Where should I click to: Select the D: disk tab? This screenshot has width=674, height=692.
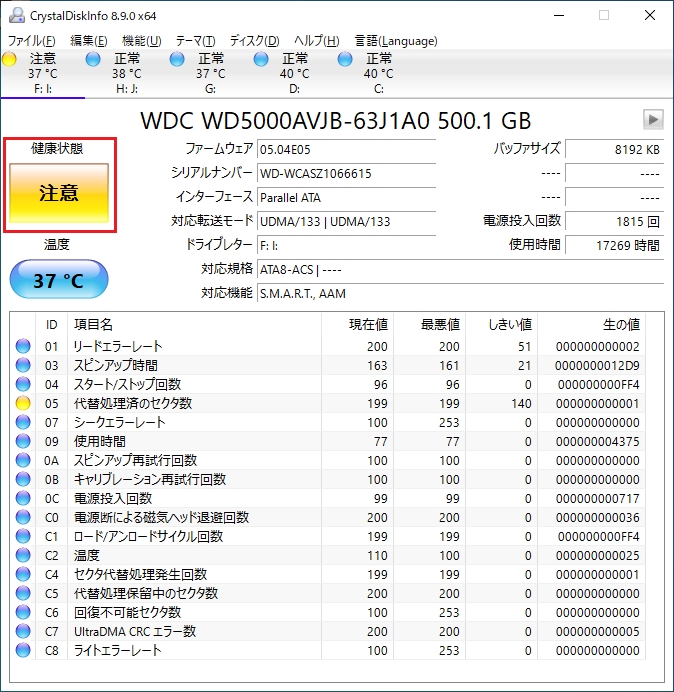tap(294, 74)
